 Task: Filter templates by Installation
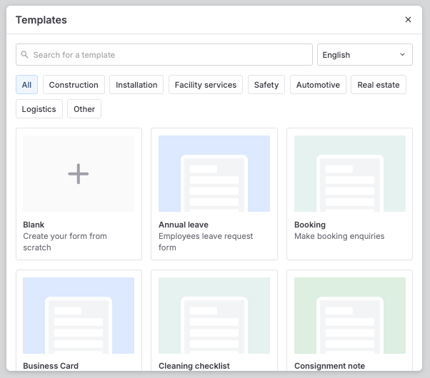[136, 85]
